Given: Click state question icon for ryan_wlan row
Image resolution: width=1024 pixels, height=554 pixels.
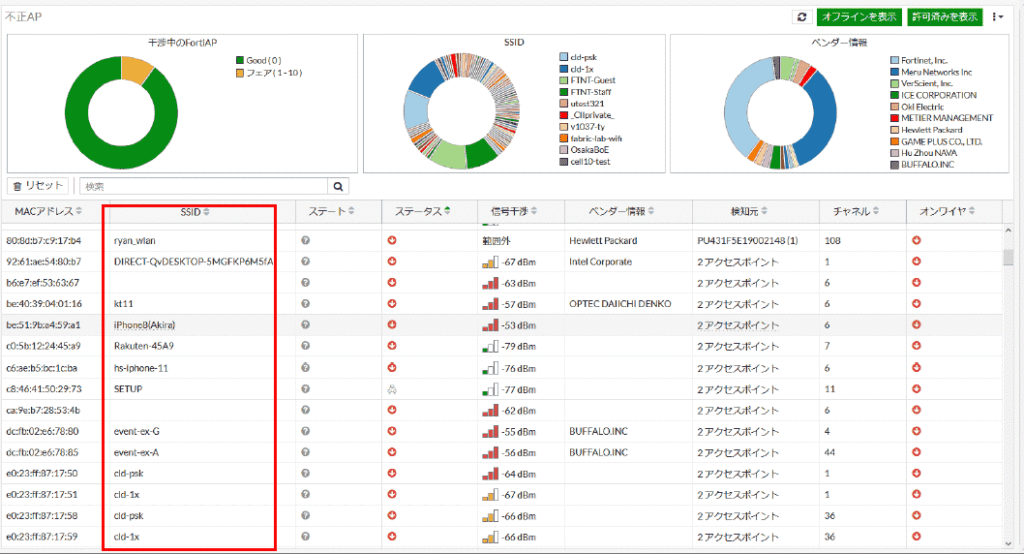Looking at the screenshot, I should 305,240.
